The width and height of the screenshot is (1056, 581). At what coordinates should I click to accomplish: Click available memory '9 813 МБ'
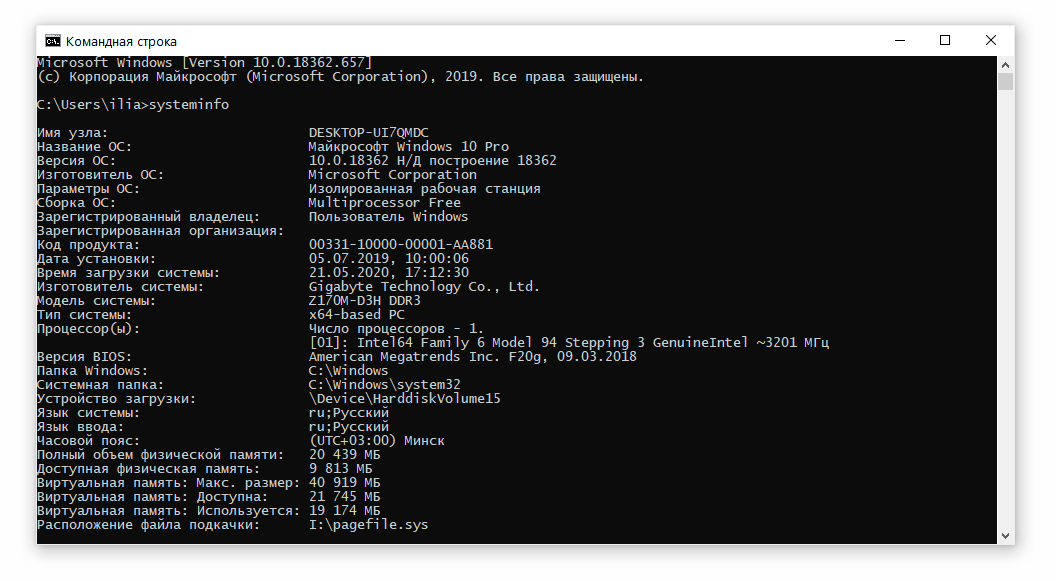340,469
